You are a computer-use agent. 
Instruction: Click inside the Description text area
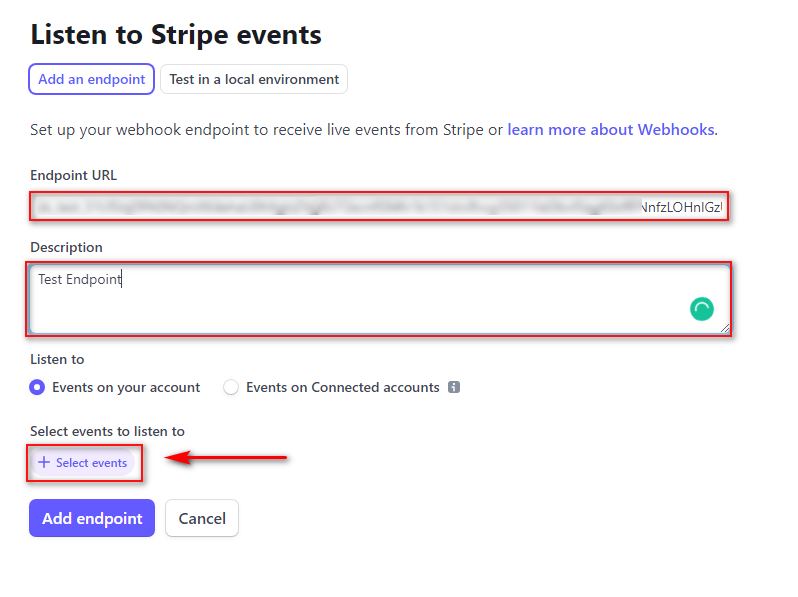coord(379,299)
